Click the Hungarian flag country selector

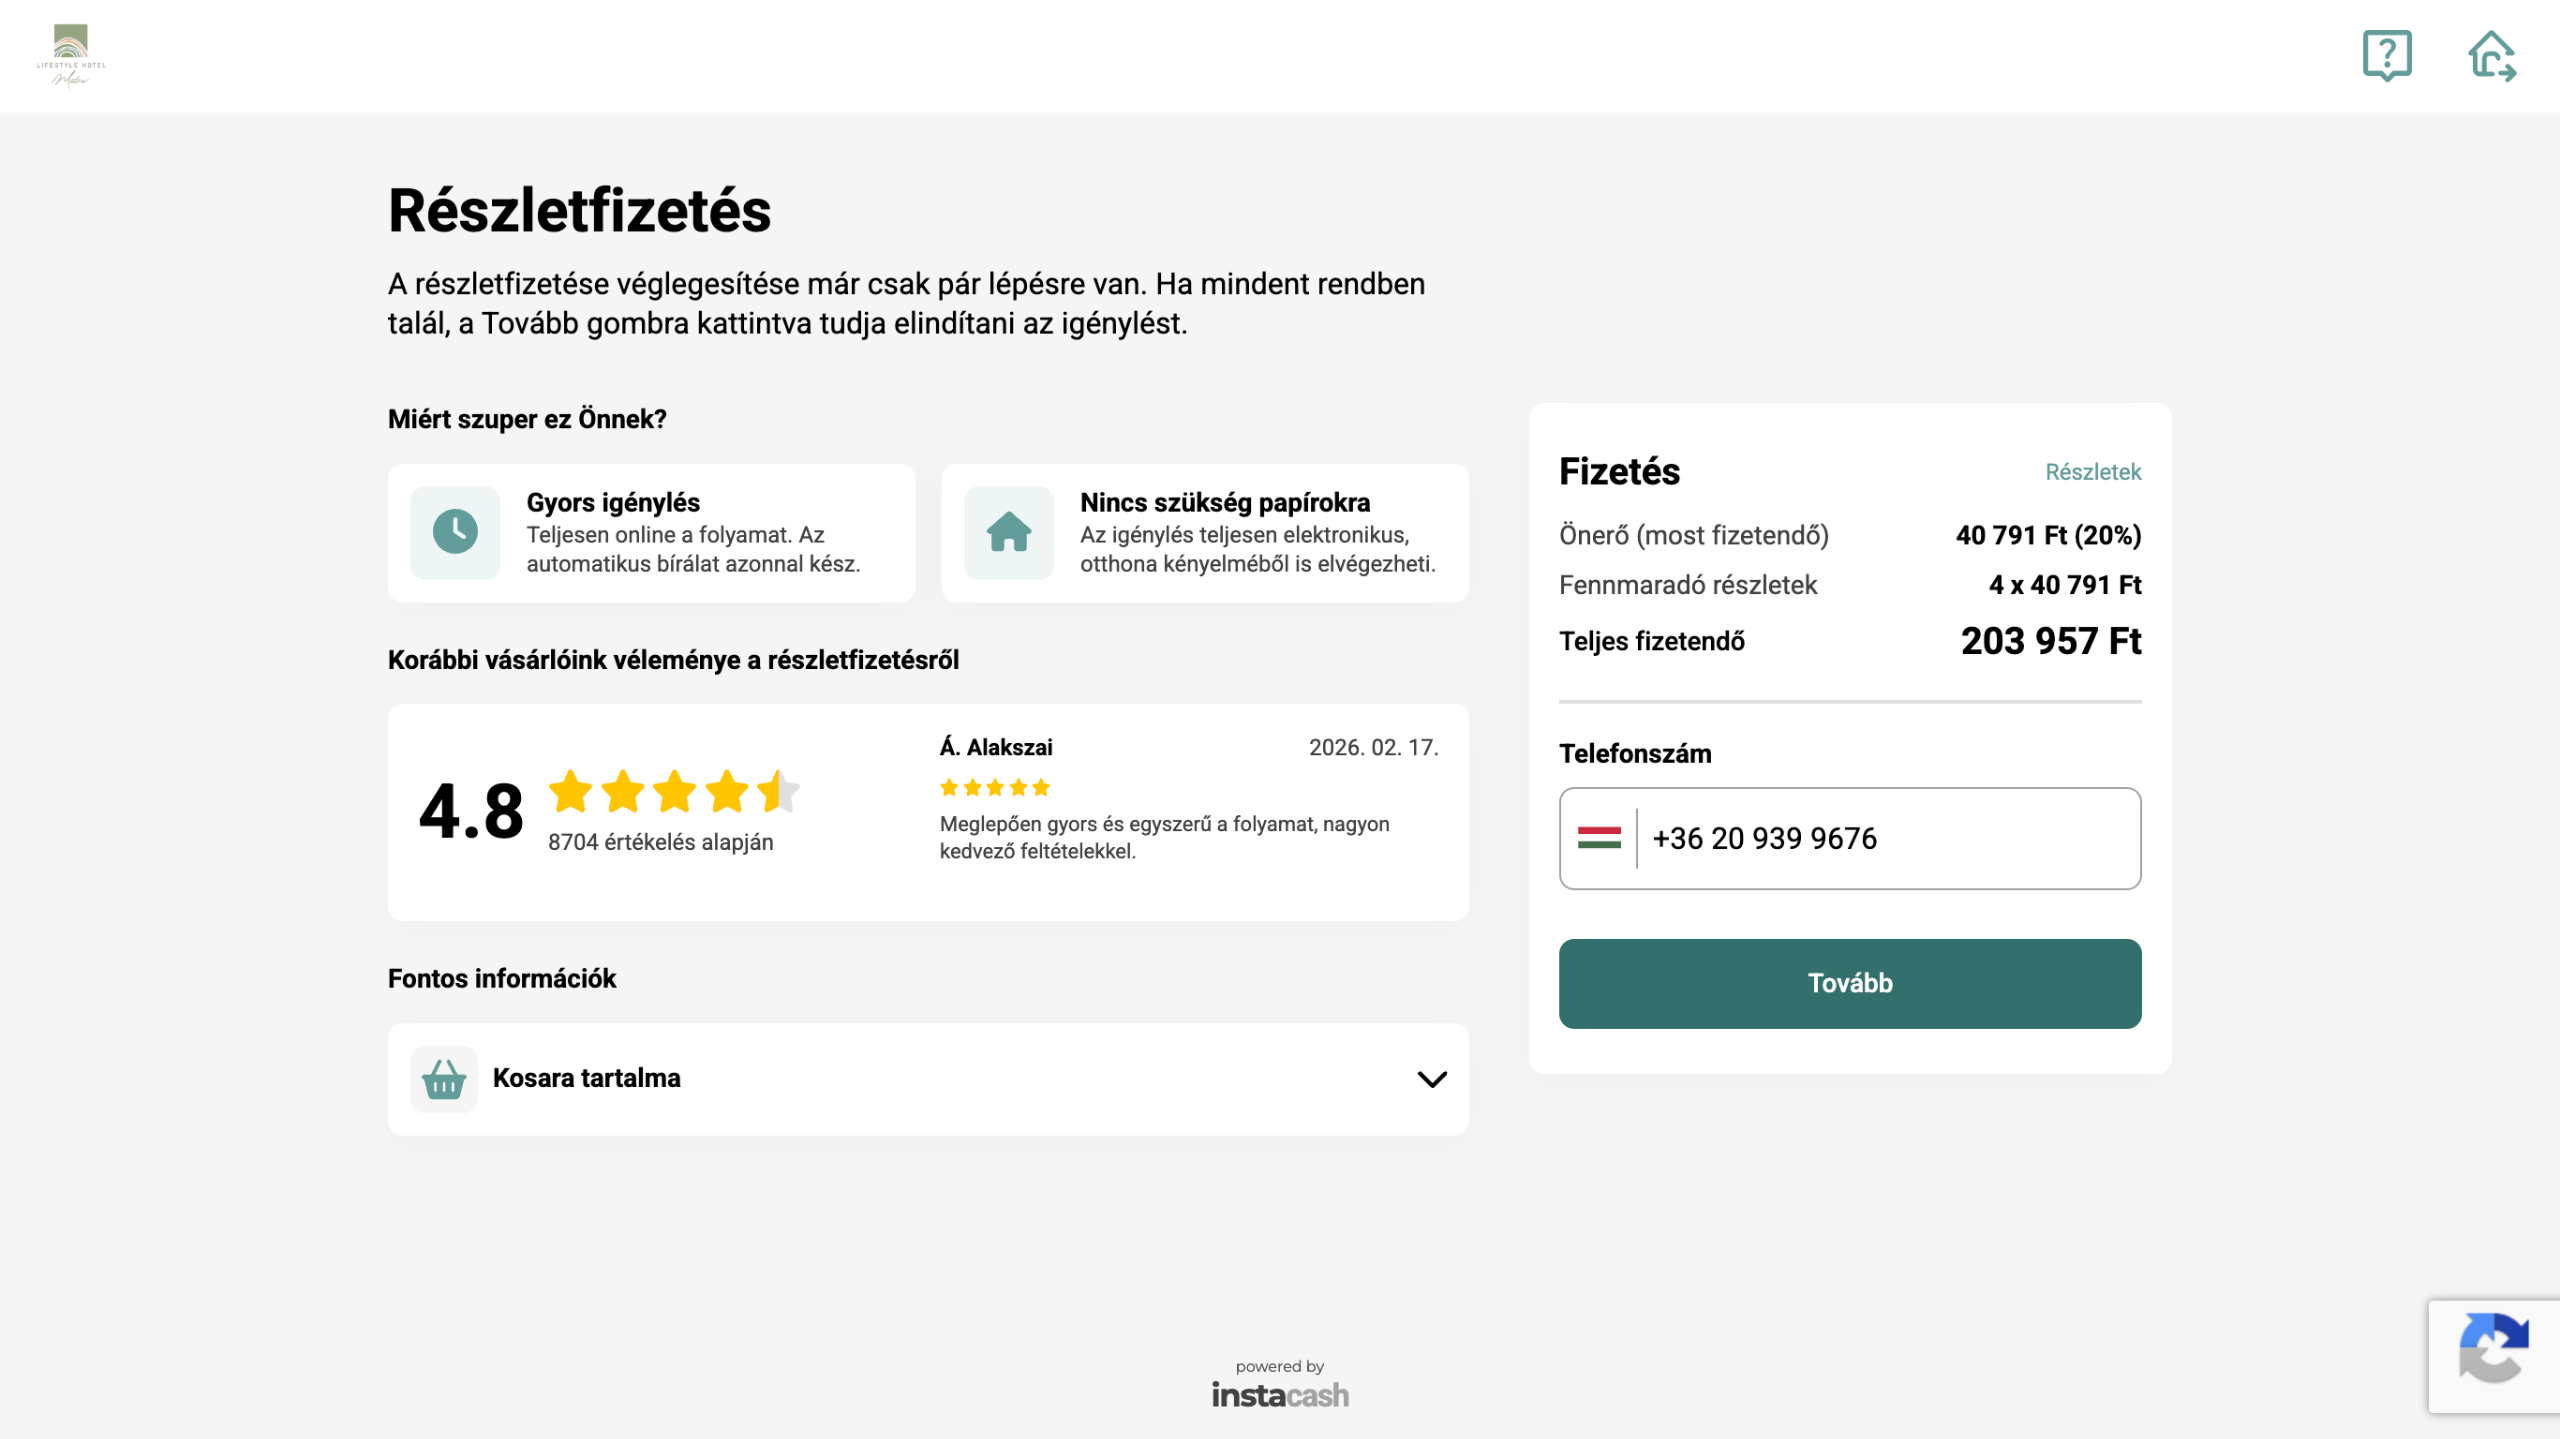pyautogui.click(x=1599, y=838)
